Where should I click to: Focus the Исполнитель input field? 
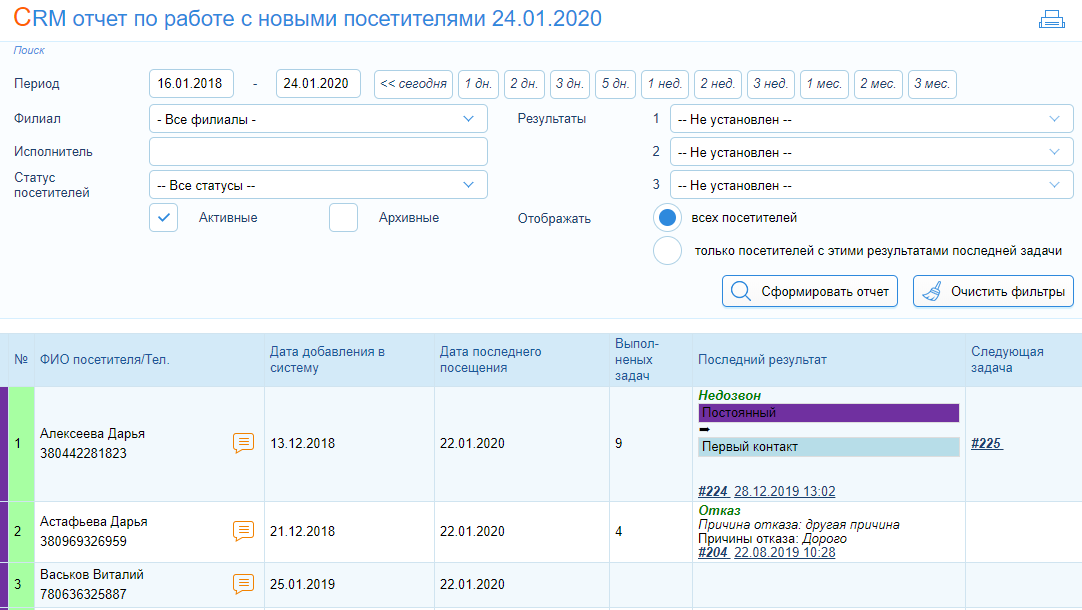coord(318,152)
